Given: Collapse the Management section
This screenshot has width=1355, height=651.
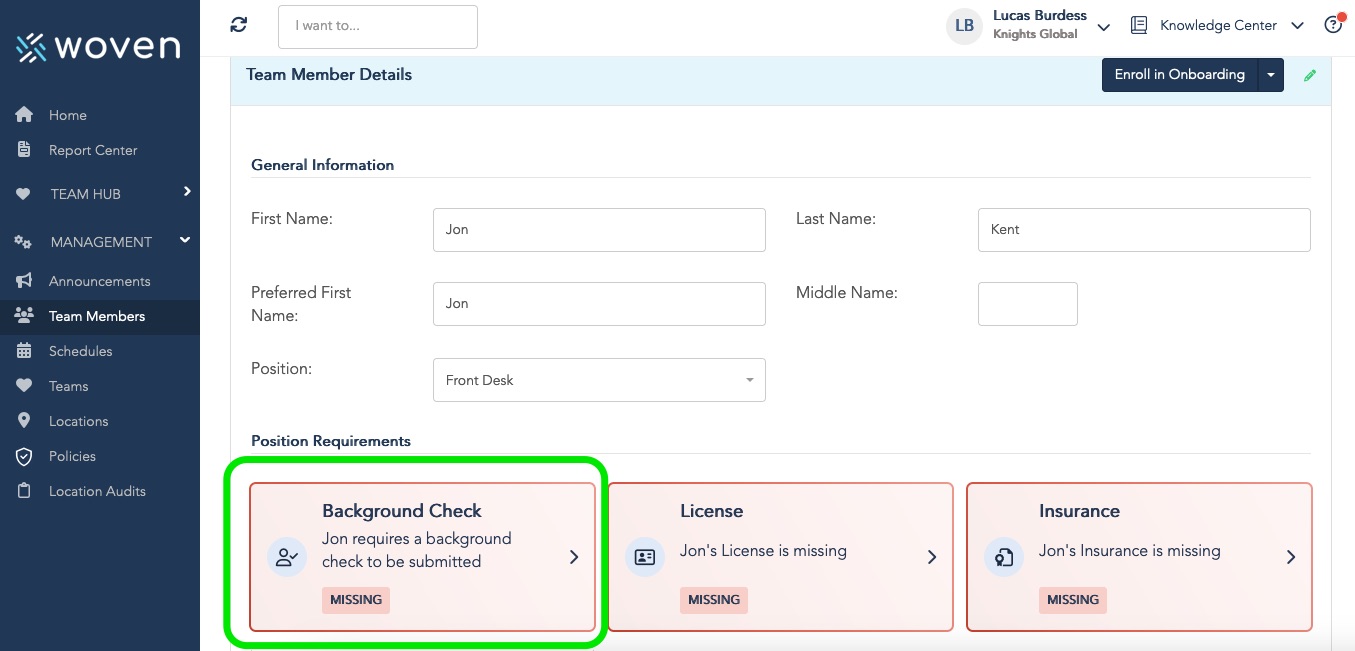Looking at the screenshot, I should pyautogui.click(x=185, y=240).
